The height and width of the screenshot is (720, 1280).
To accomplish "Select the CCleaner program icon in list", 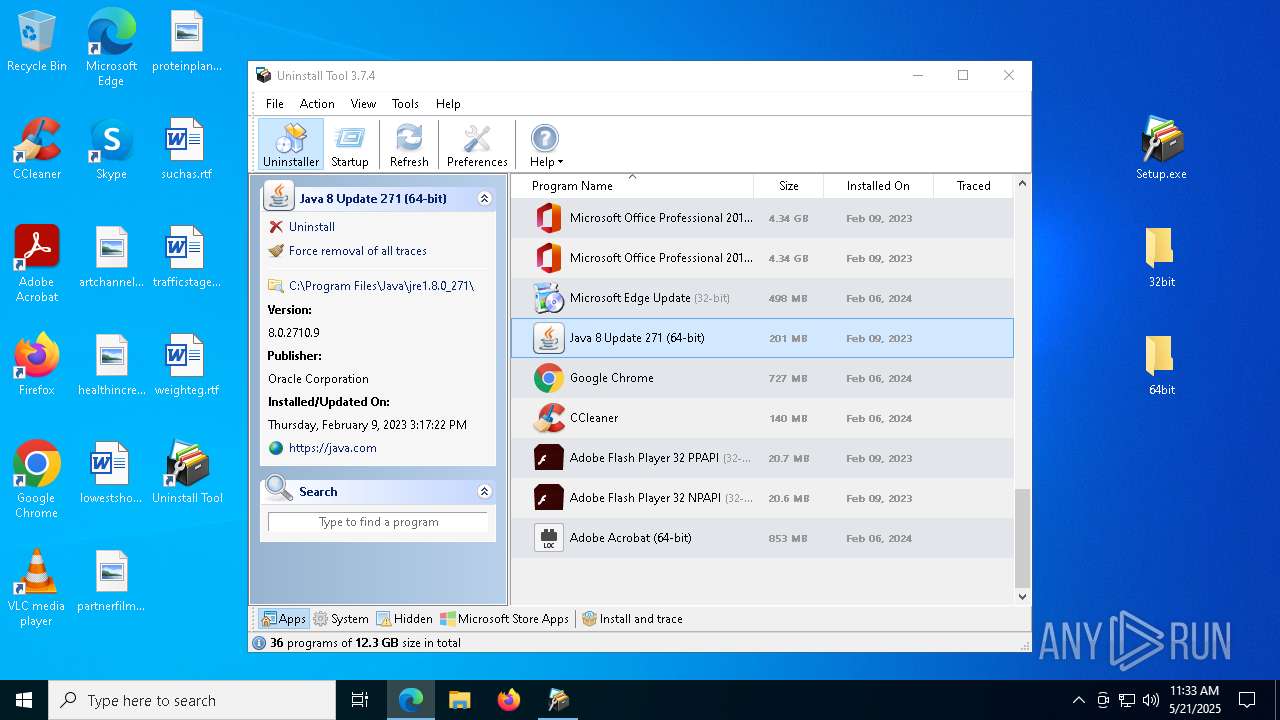I will coord(548,418).
